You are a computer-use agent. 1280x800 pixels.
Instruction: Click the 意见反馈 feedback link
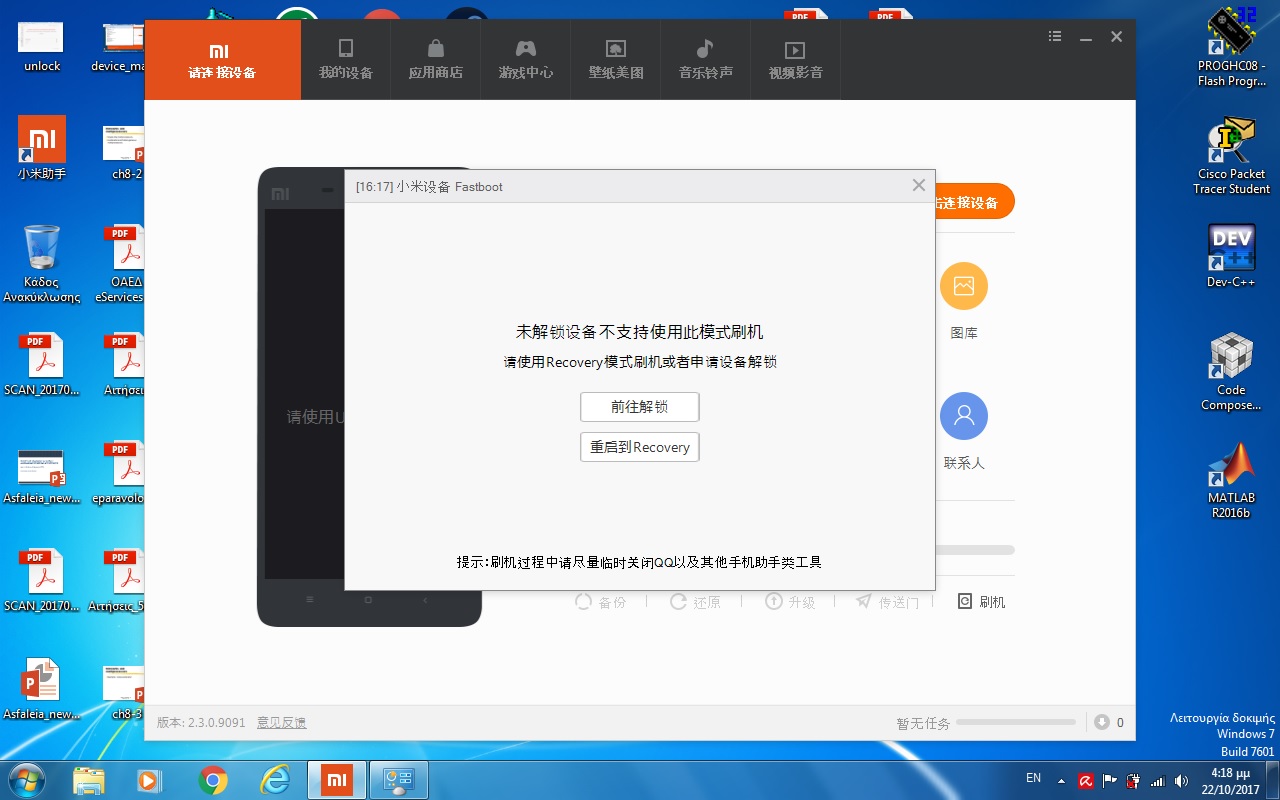pyautogui.click(x=282, y=722)
